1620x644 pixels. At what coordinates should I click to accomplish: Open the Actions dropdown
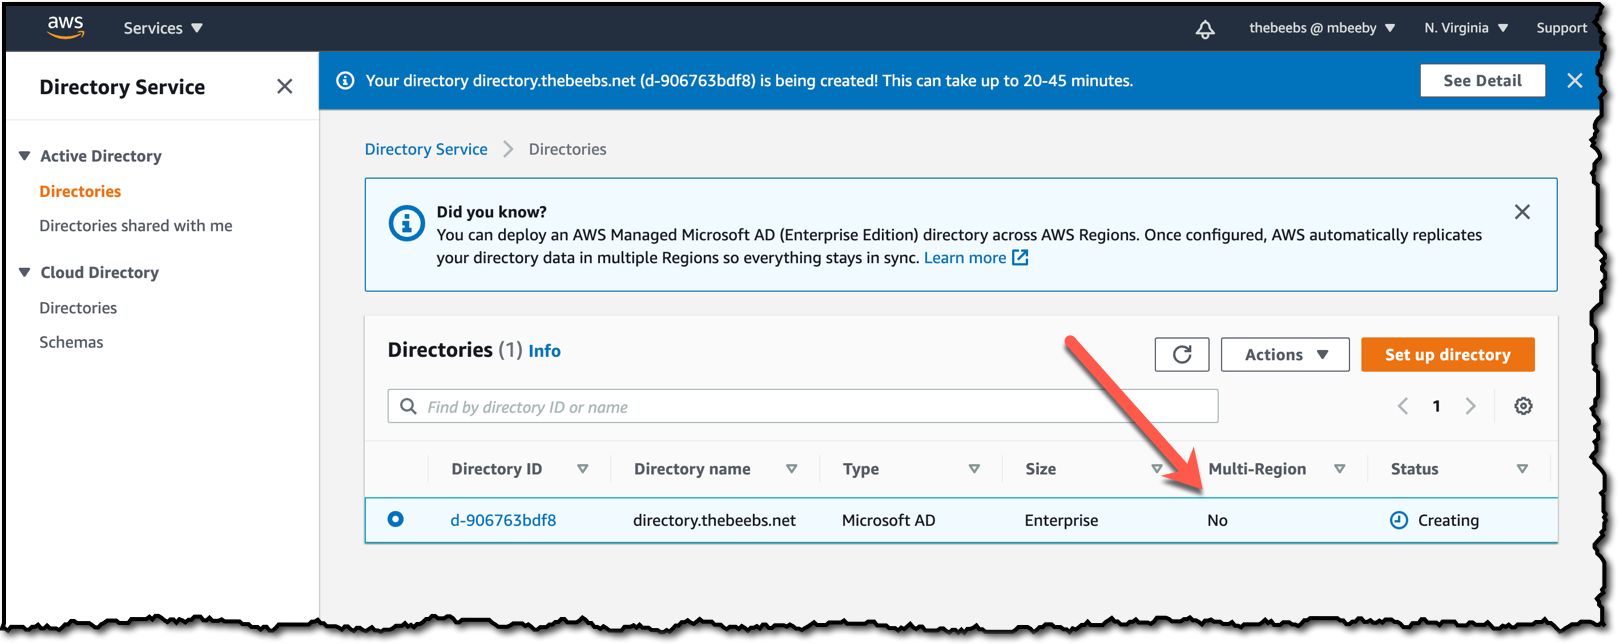(x=1285, y=355)
